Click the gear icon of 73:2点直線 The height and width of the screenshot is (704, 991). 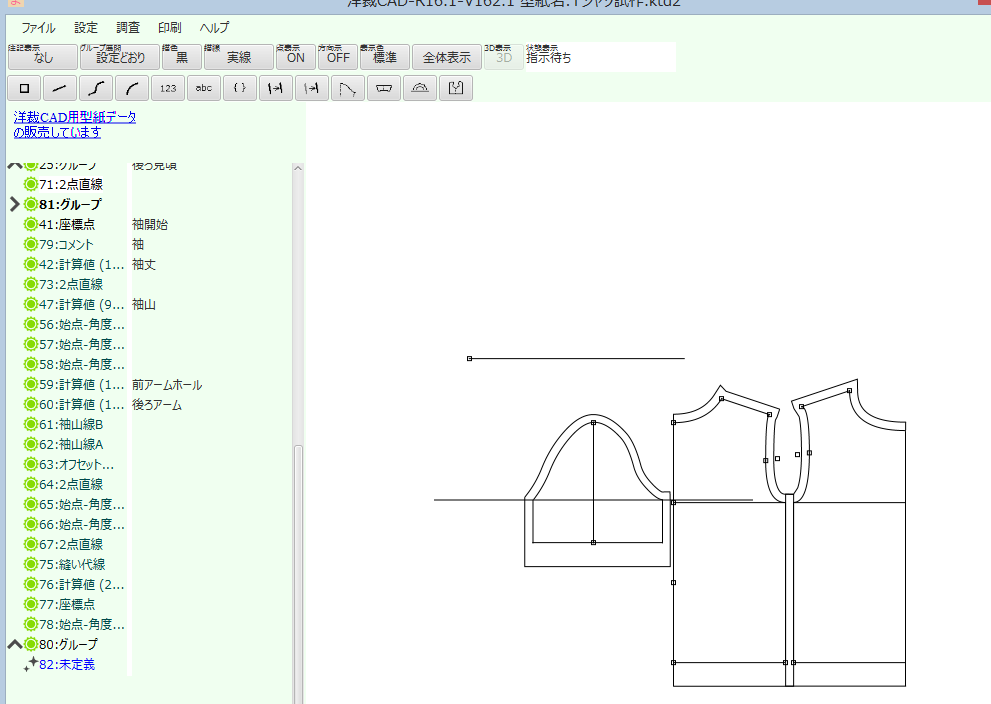click(30, 284)
